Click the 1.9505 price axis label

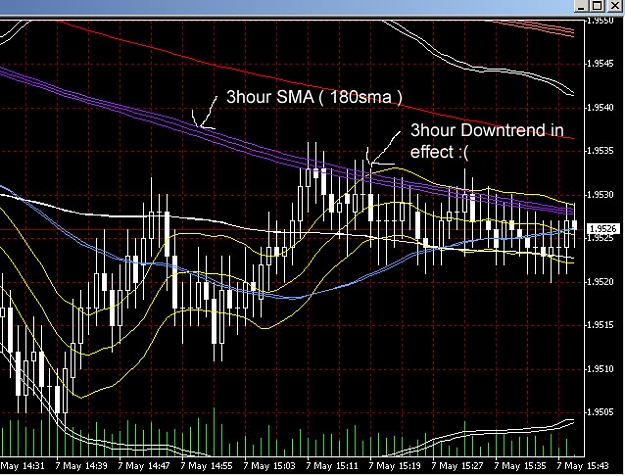(x=600, y=412)
